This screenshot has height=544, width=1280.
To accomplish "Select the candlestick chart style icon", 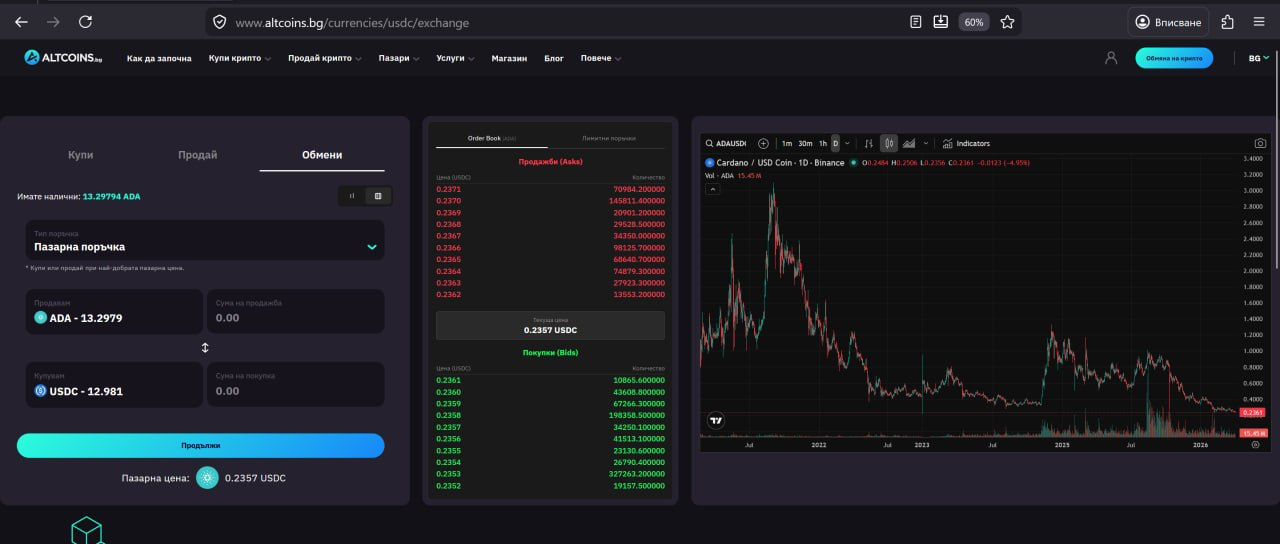I will click(x=889, y=143).
